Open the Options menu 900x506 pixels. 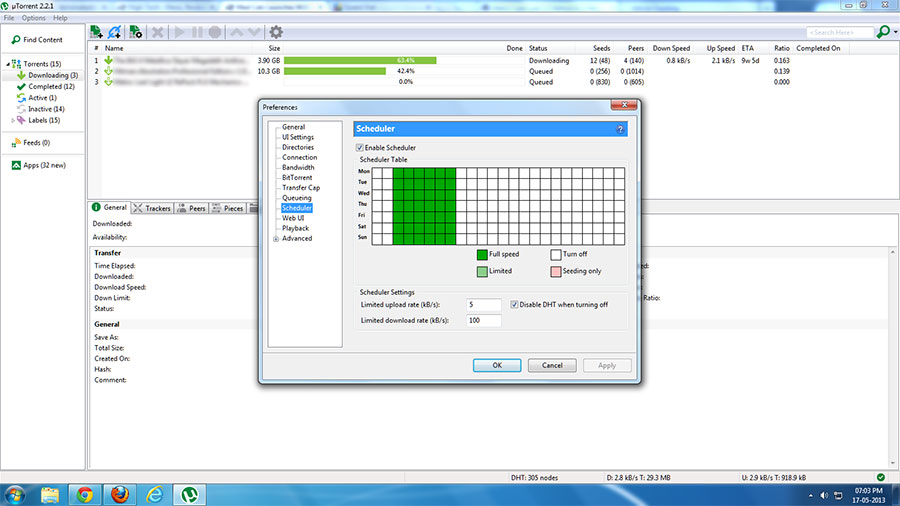pos(33,18)
